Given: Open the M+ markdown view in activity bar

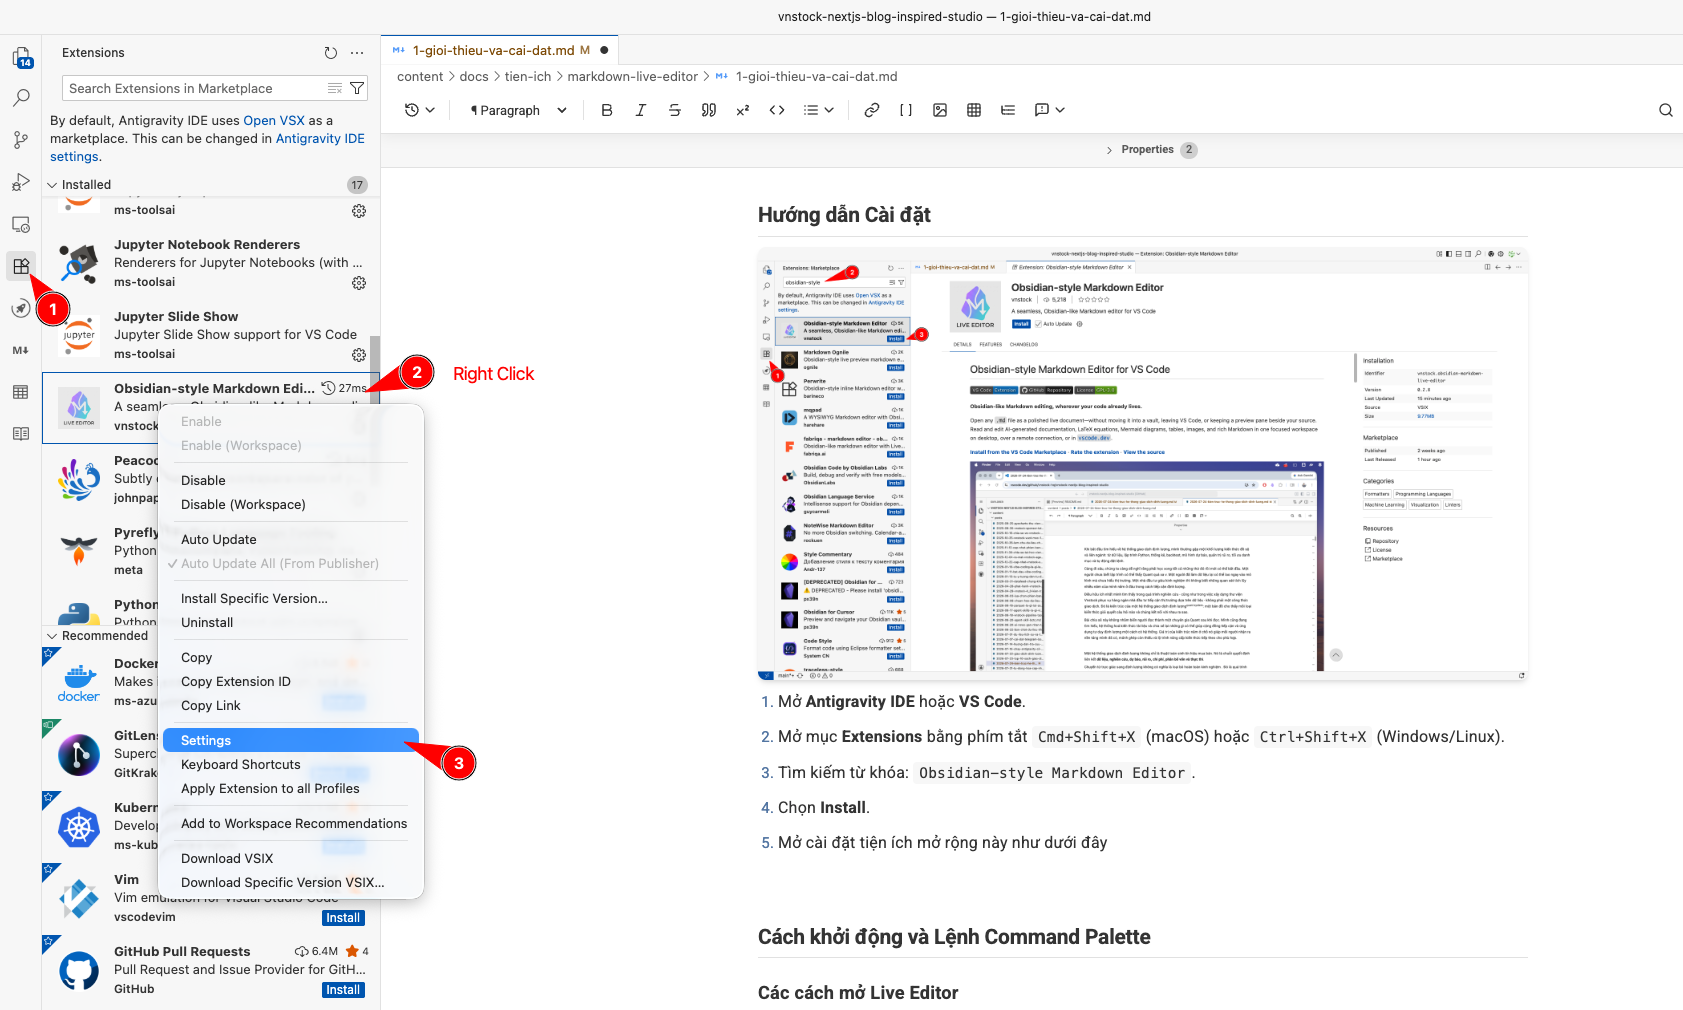Looking at the screenshot, I should click(21, 350).
